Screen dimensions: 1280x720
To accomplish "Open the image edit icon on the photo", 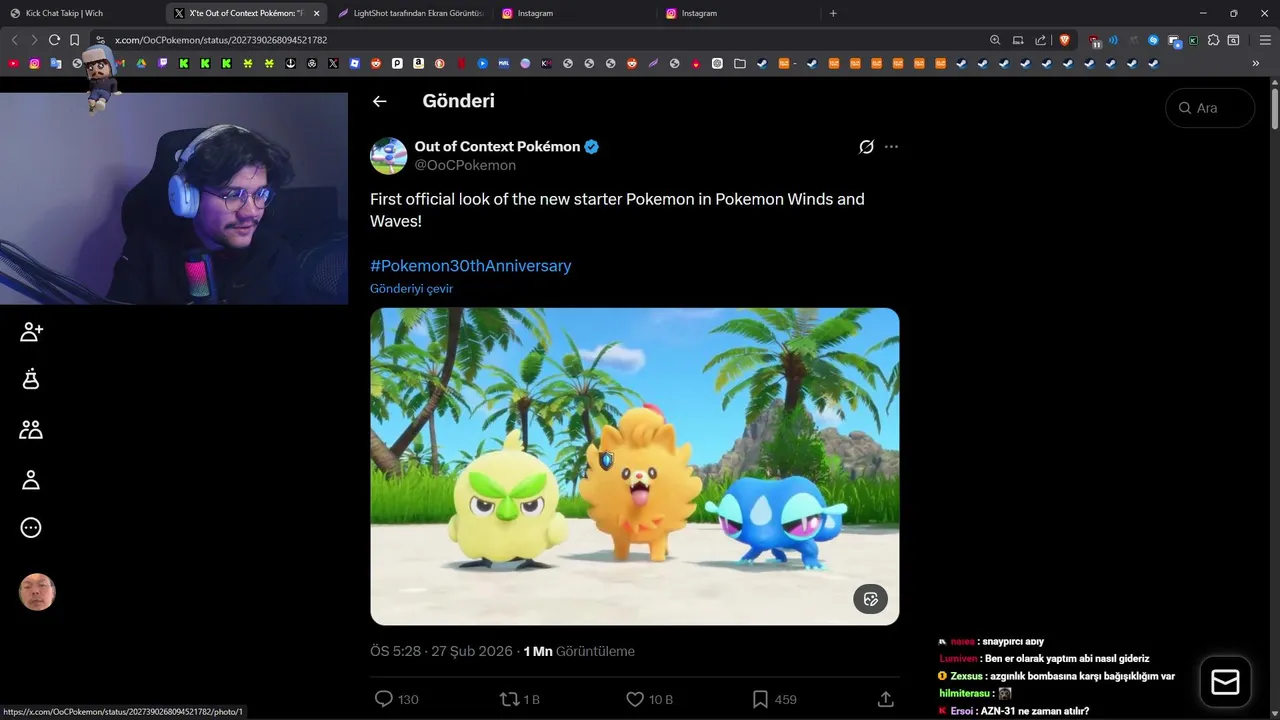I will (870, 599).
